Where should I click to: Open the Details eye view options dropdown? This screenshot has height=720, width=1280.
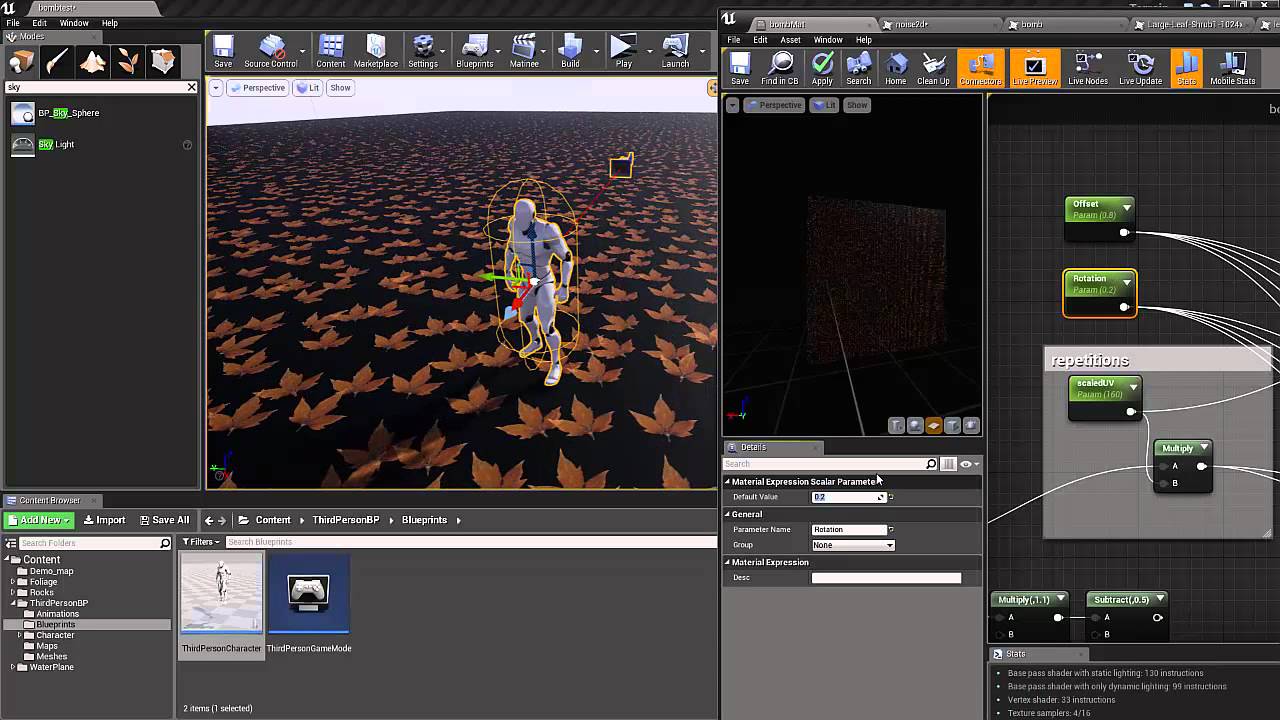click(969, 464)
